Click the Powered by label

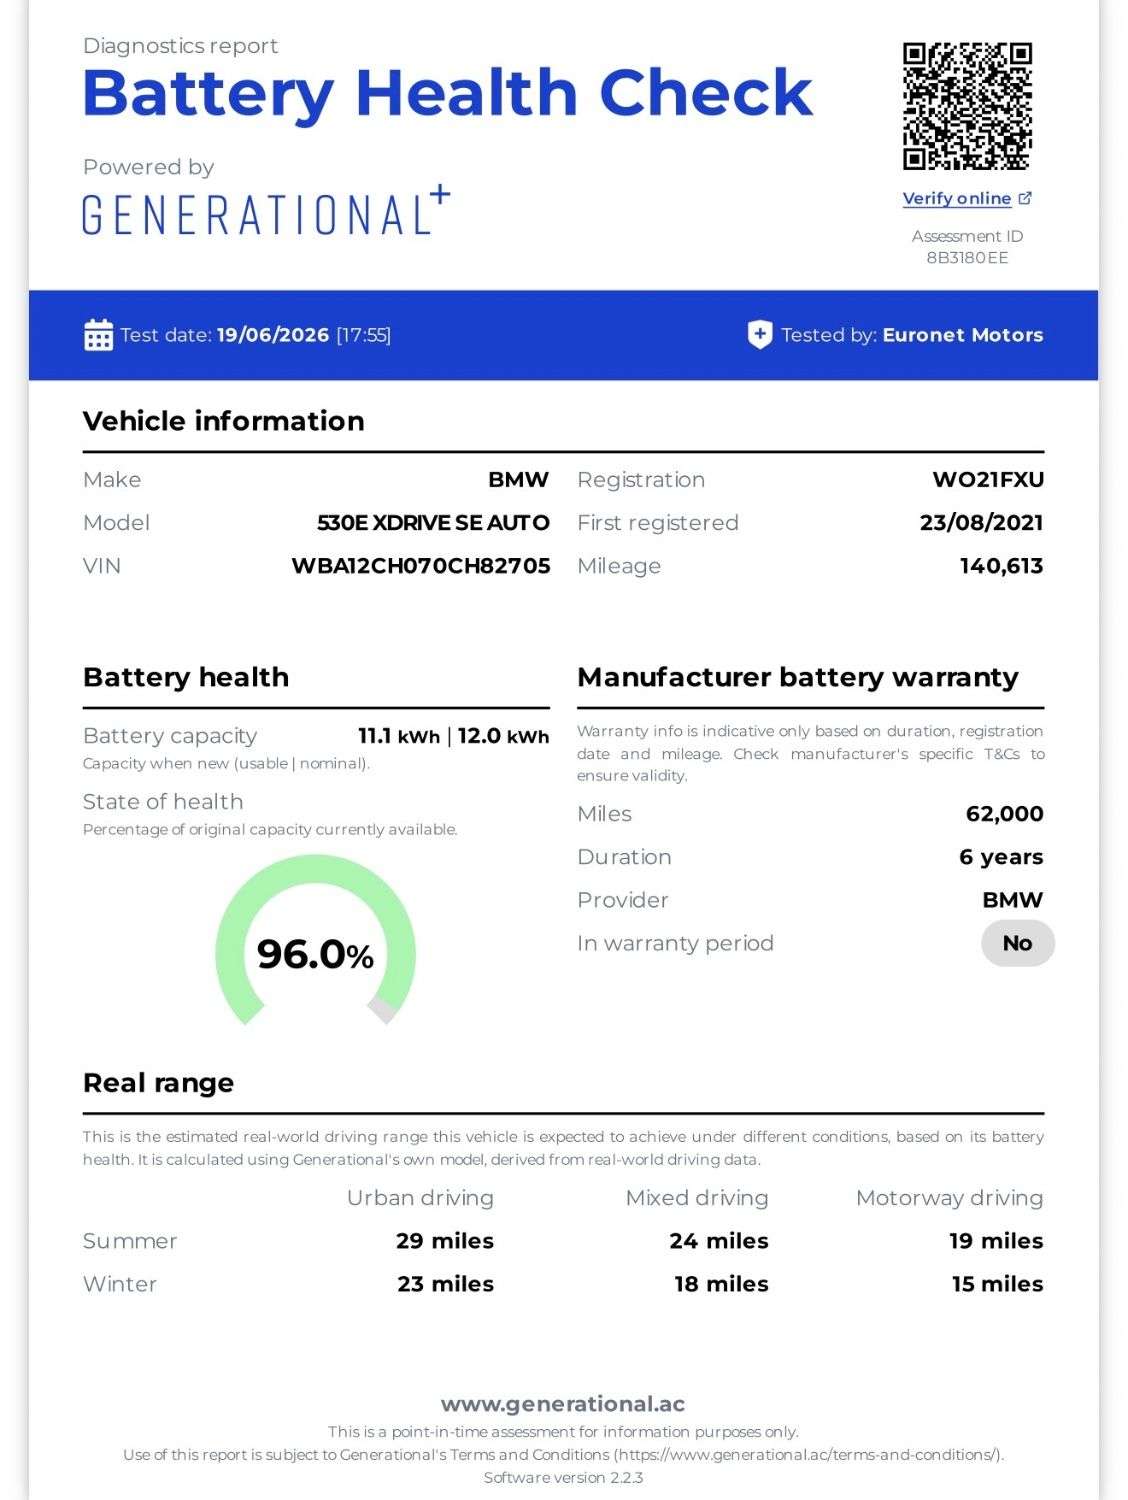(x=148, y=167)
